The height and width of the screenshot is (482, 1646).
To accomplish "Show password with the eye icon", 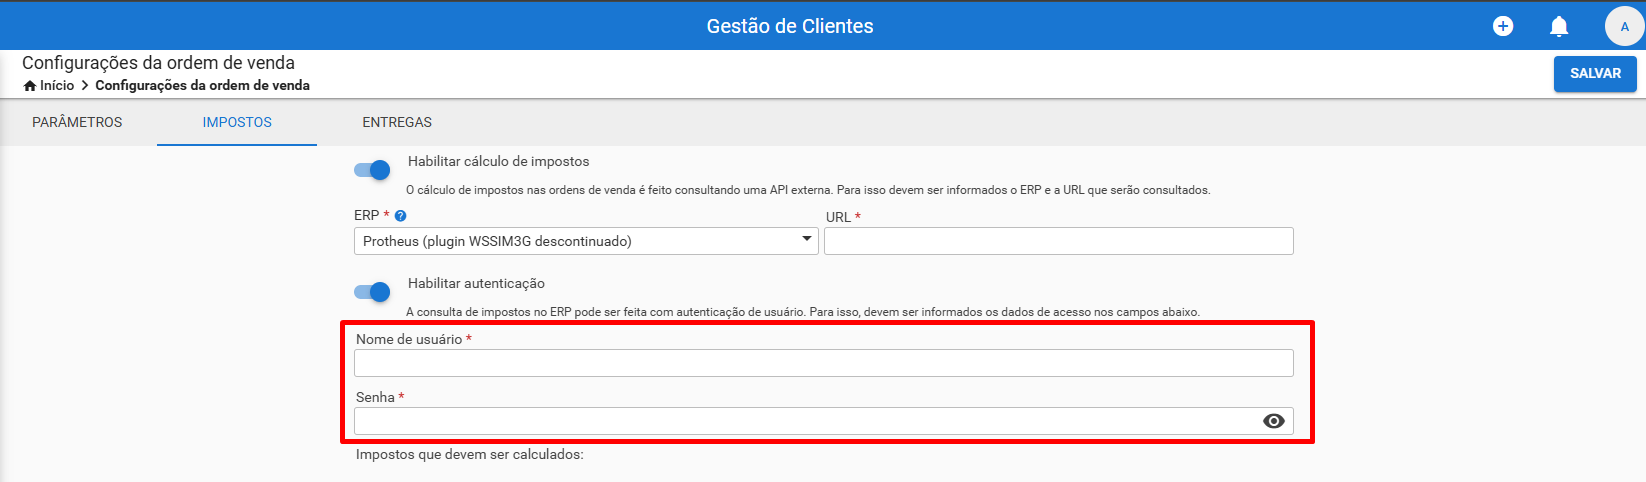I will pyautogui.click(x=1273, y=421).
